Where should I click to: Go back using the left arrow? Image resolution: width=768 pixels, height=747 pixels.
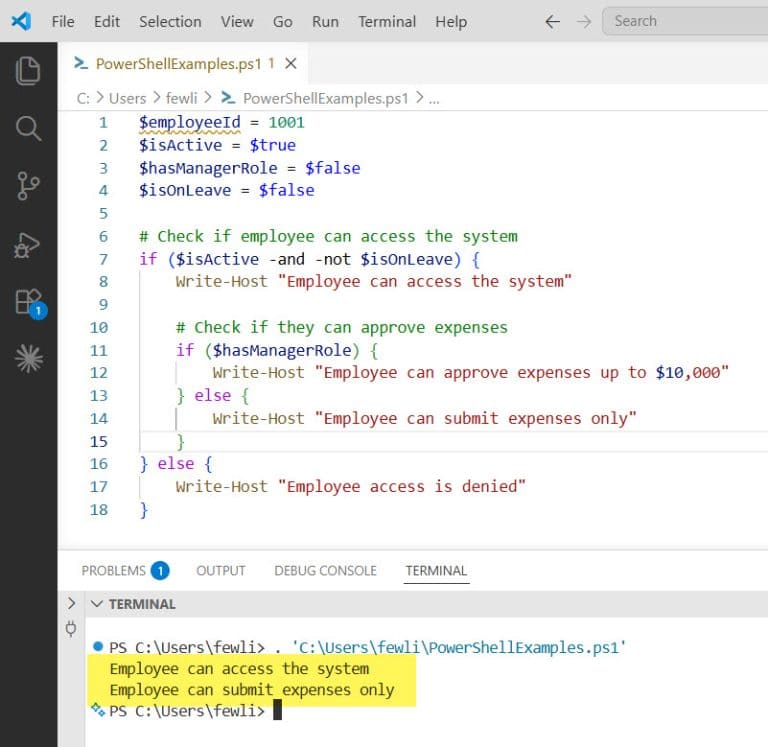[x=552, y=22]
